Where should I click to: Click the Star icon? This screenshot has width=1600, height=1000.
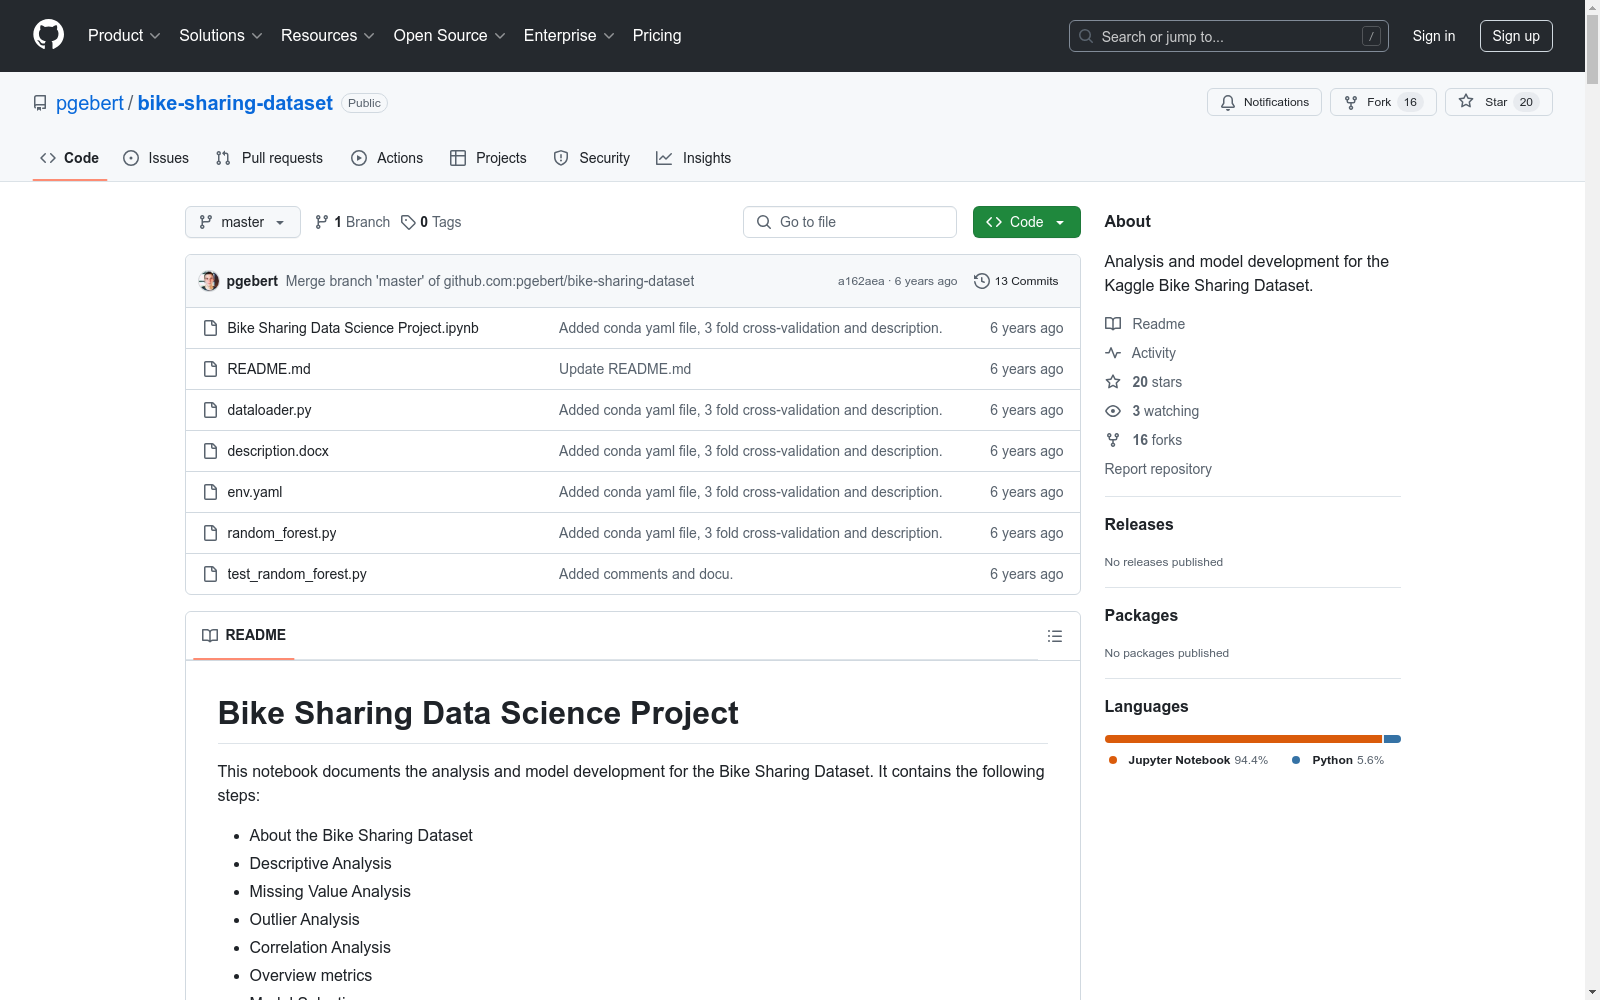click(1466, 101)
